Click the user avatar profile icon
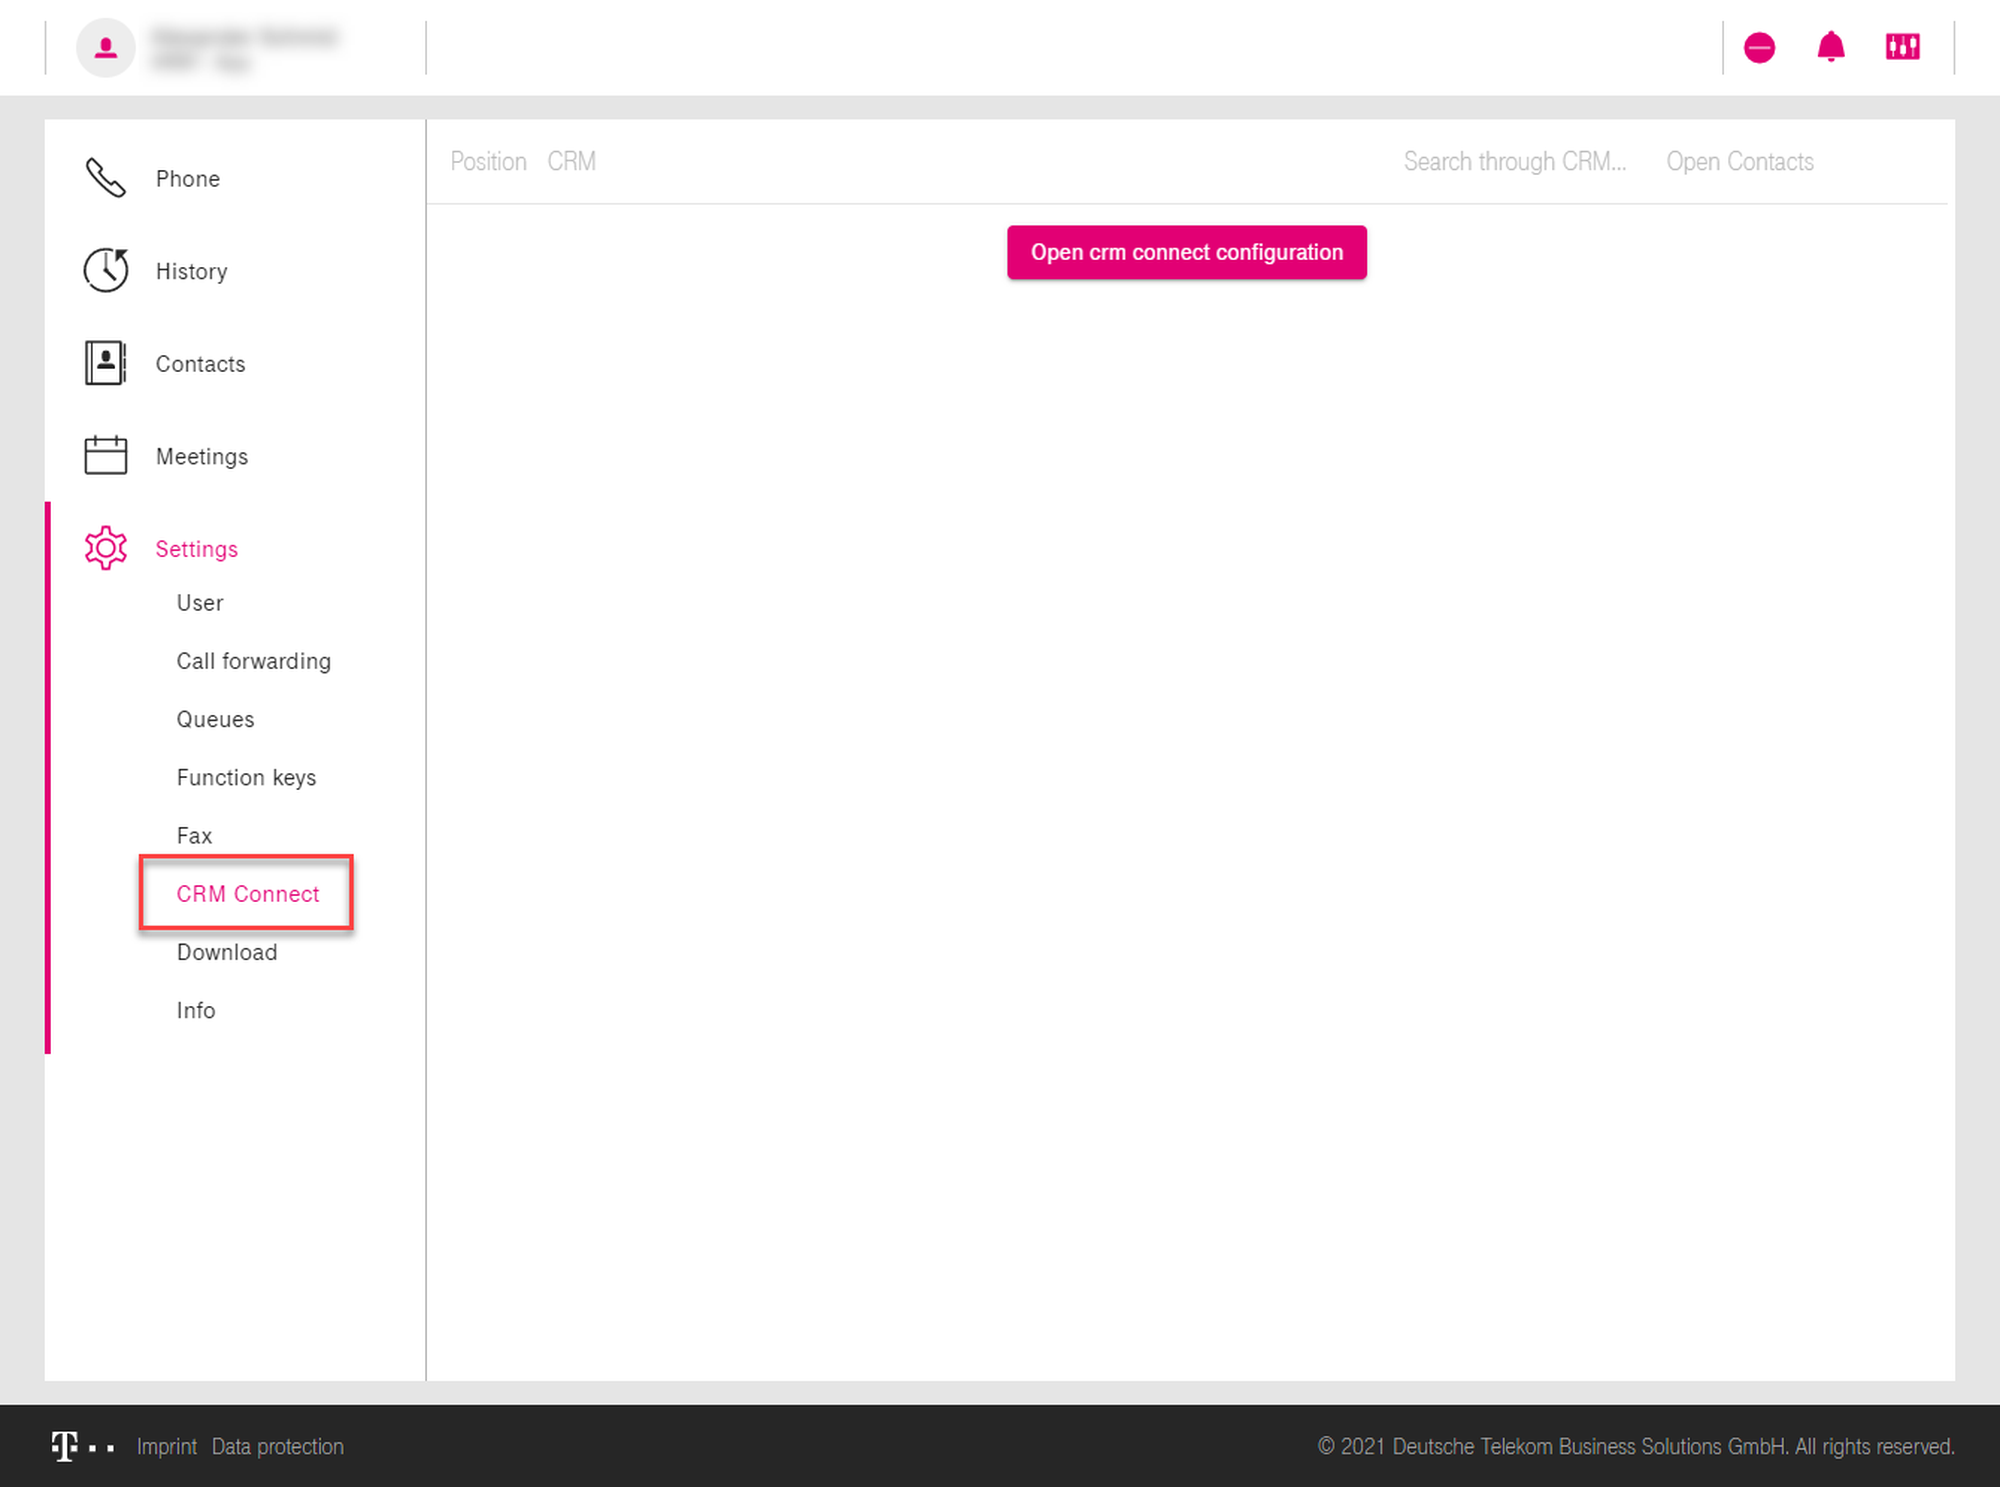This screenshot has height=1487, width=2000. (x=106, y=47)
